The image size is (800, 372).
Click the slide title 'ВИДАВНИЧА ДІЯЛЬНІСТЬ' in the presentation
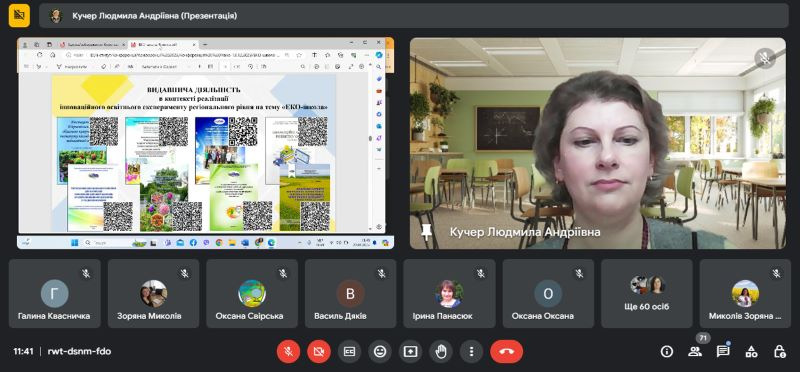click(x=193, y=90)
